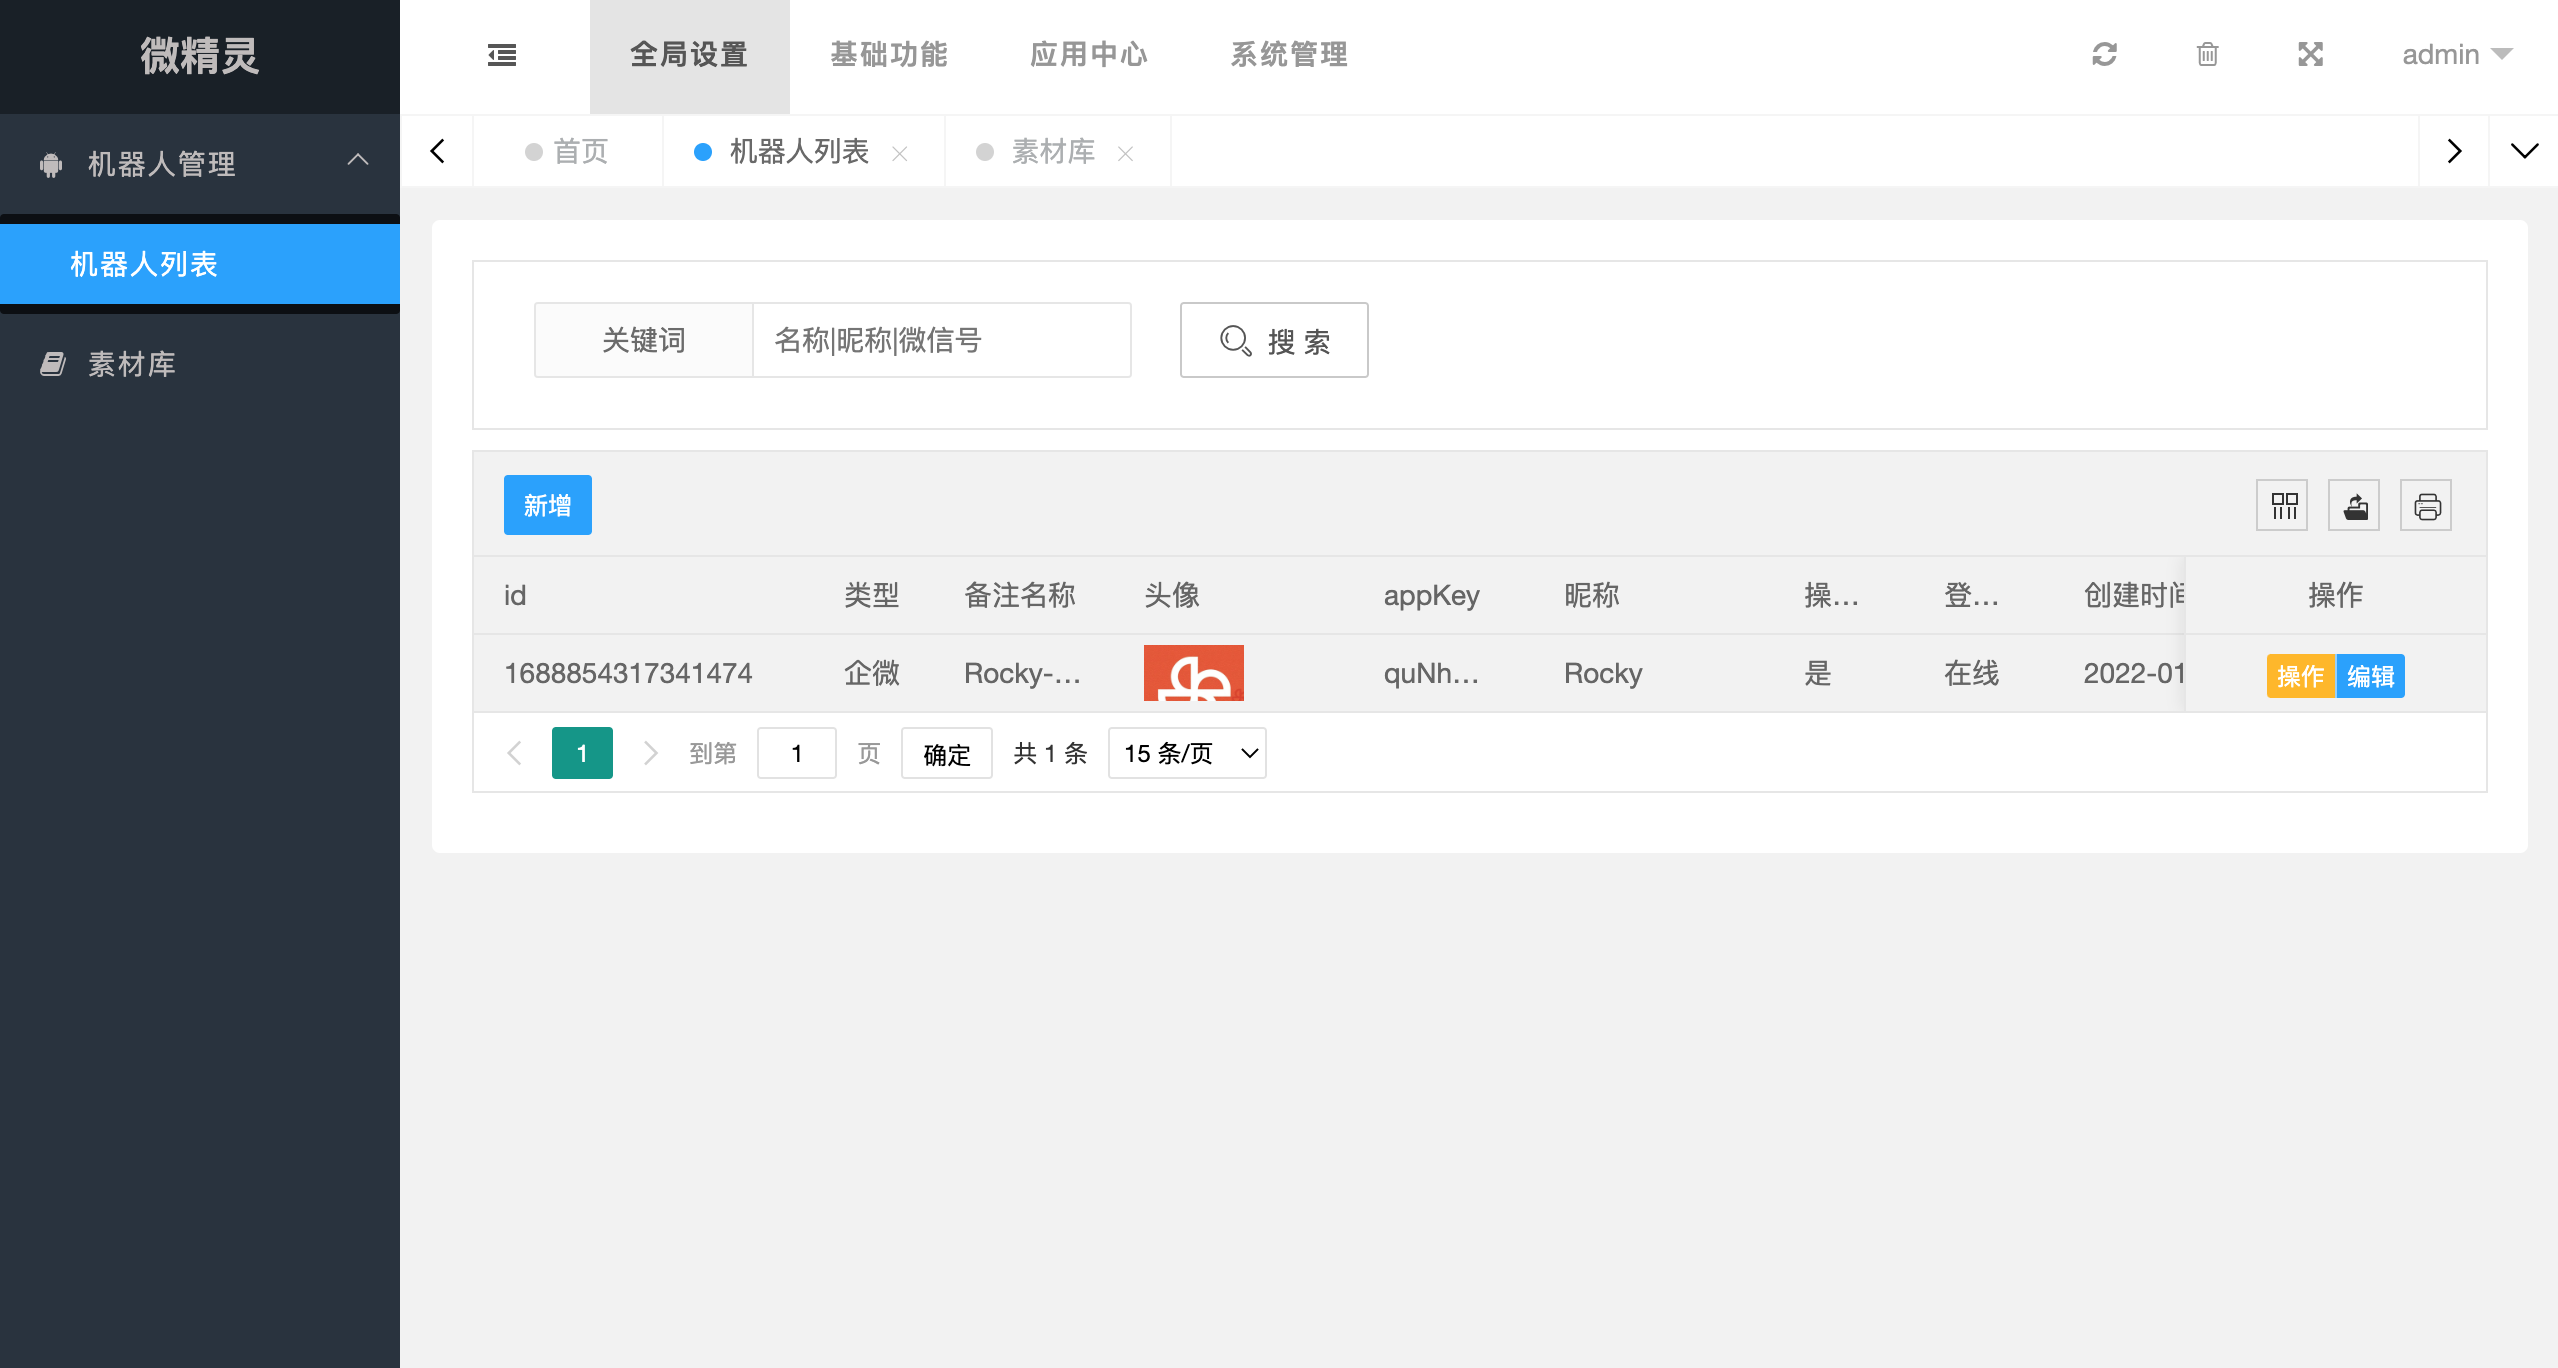Viewport: 2558px width, 1368px height.
Task: Switch to the 素材库 page tab
Action: click(x=1052, y=152)
